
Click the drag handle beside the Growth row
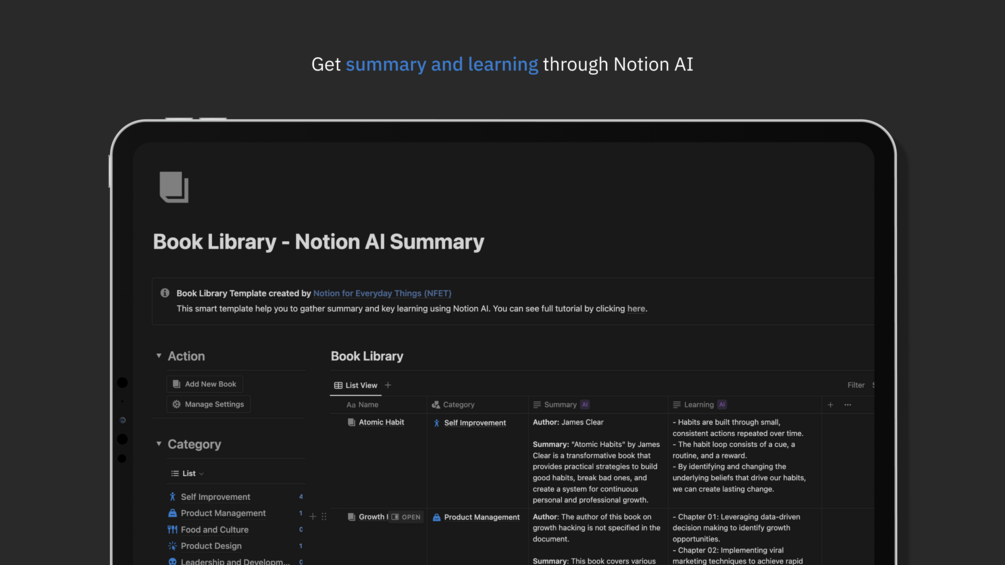click(324, 516)
